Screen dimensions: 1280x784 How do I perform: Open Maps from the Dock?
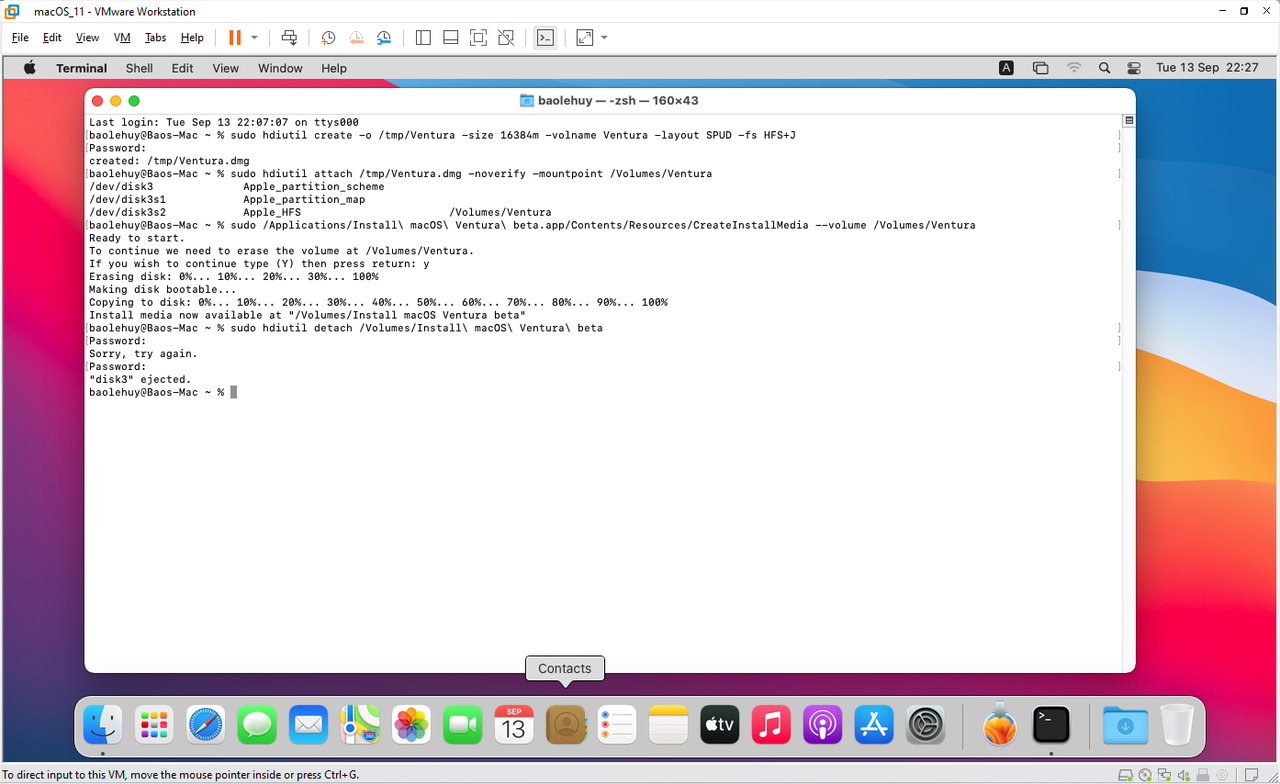(360, 724)
